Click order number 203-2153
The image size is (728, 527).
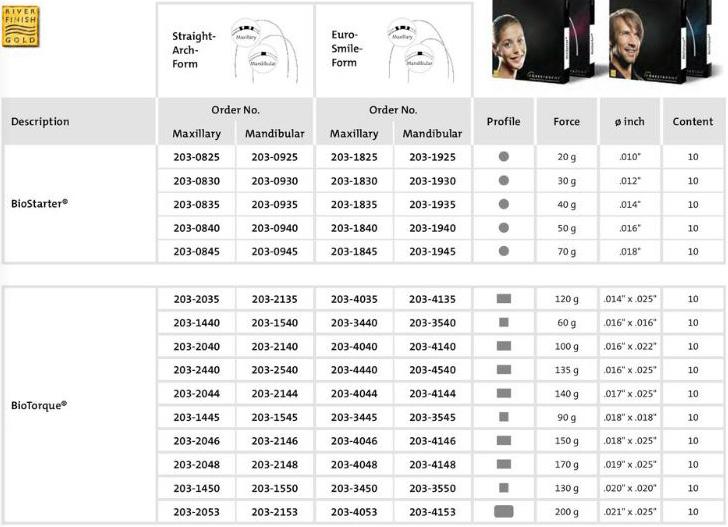pos(275,512)
